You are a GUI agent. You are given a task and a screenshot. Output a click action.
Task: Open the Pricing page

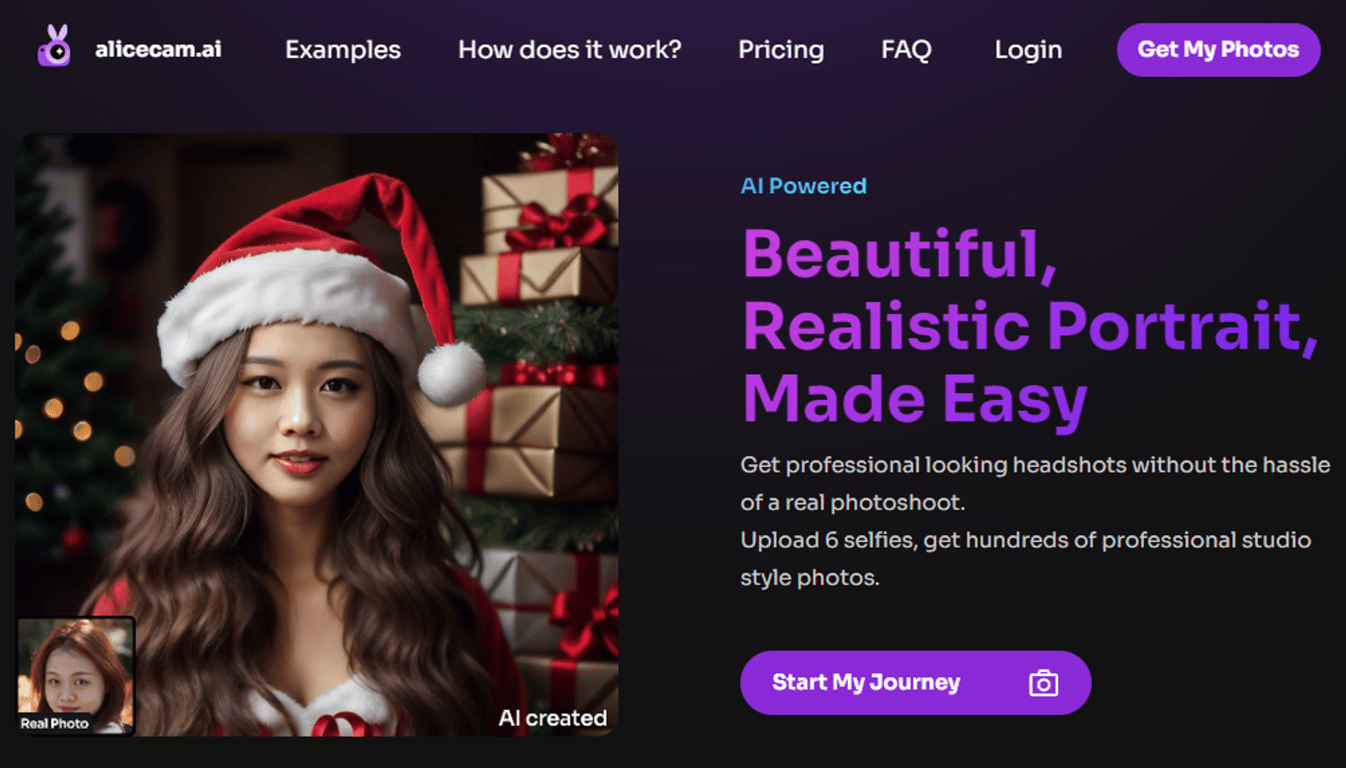(781, 50)
